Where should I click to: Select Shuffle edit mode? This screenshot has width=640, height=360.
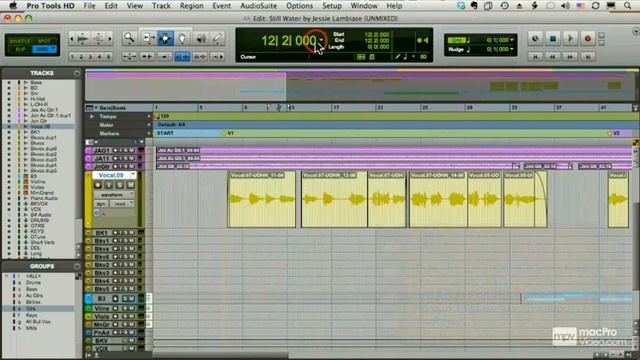click(19, 41)
